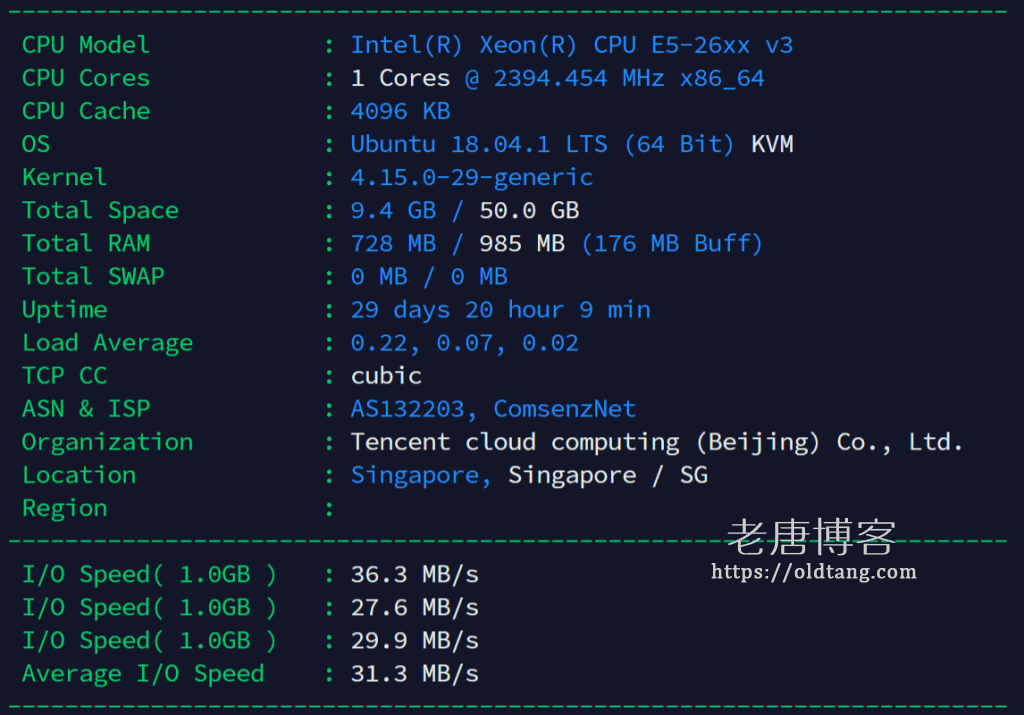Click the Region label
The image size is (1024, 715).
tap(64, 509)
